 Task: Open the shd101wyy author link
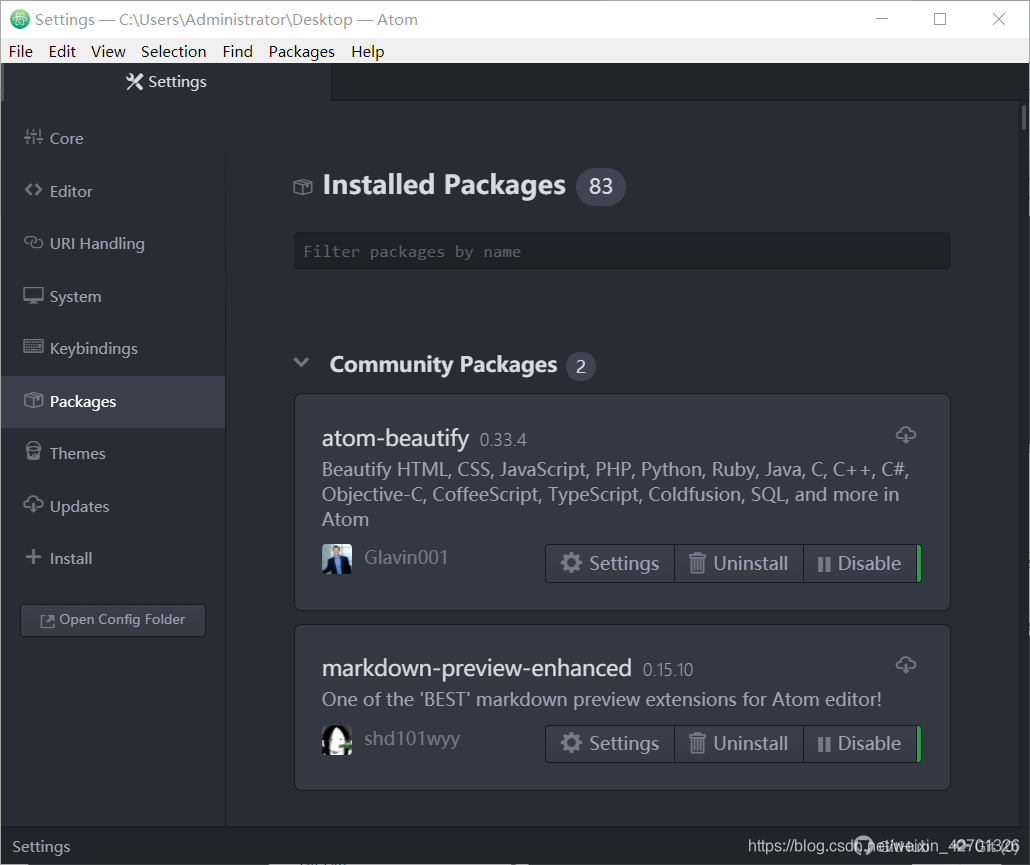(412, 739)
